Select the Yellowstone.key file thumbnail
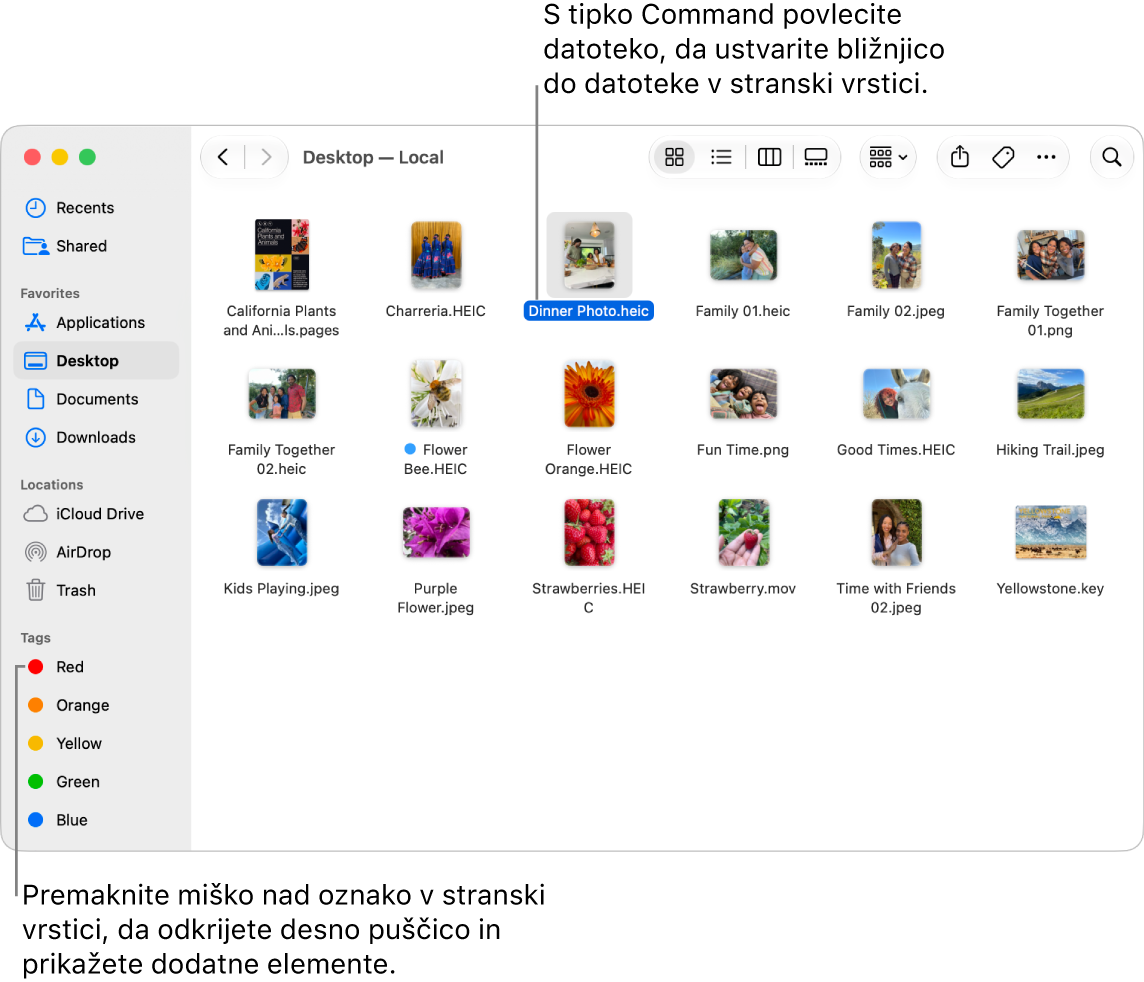1144x982 pixels. click(x=1050, y=533)
